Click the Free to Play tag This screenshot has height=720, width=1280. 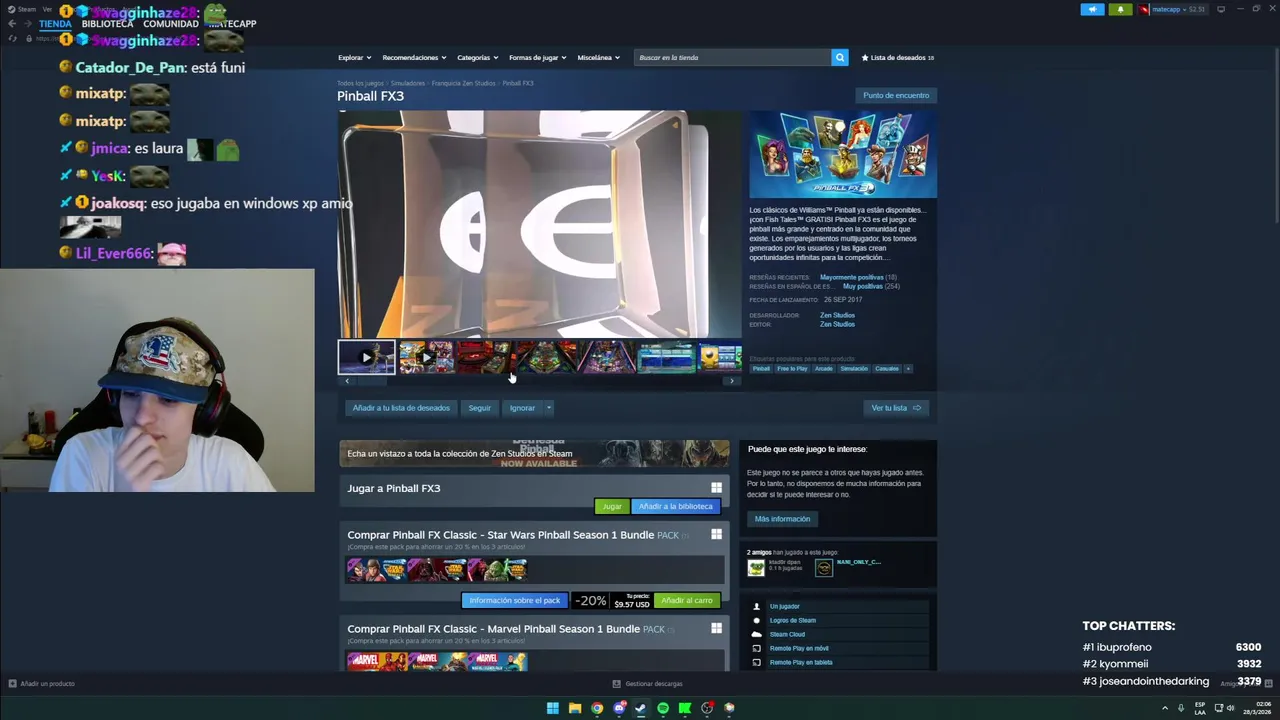792,369
